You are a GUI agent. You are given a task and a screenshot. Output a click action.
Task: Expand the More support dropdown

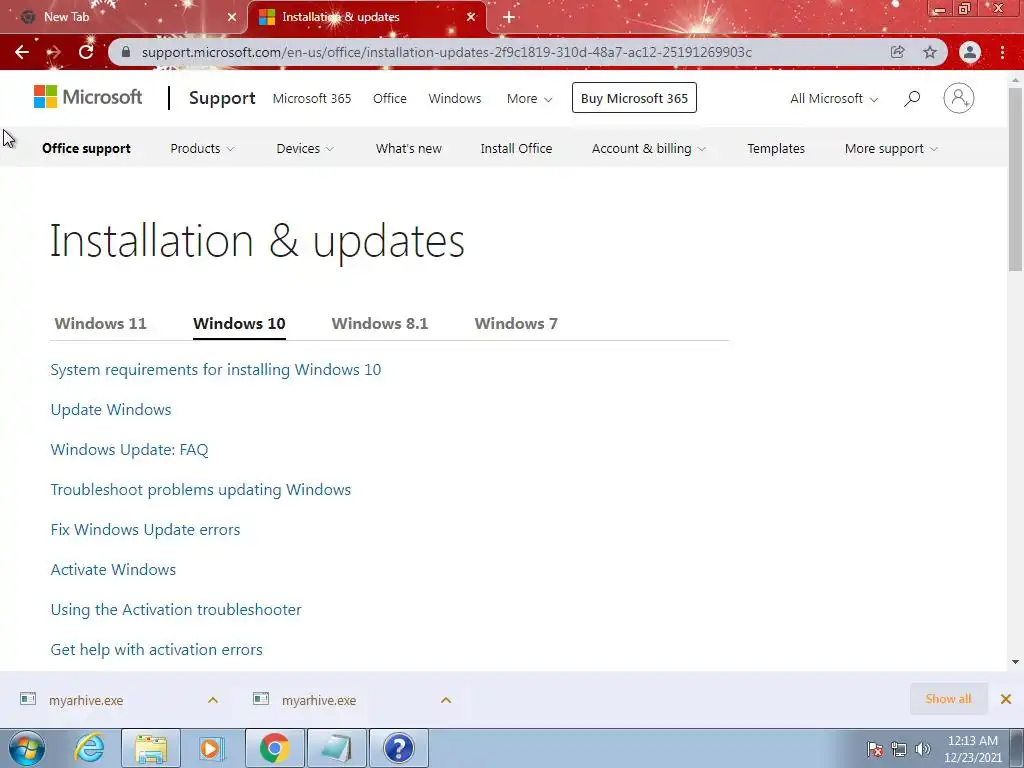[x=891, y=149]
